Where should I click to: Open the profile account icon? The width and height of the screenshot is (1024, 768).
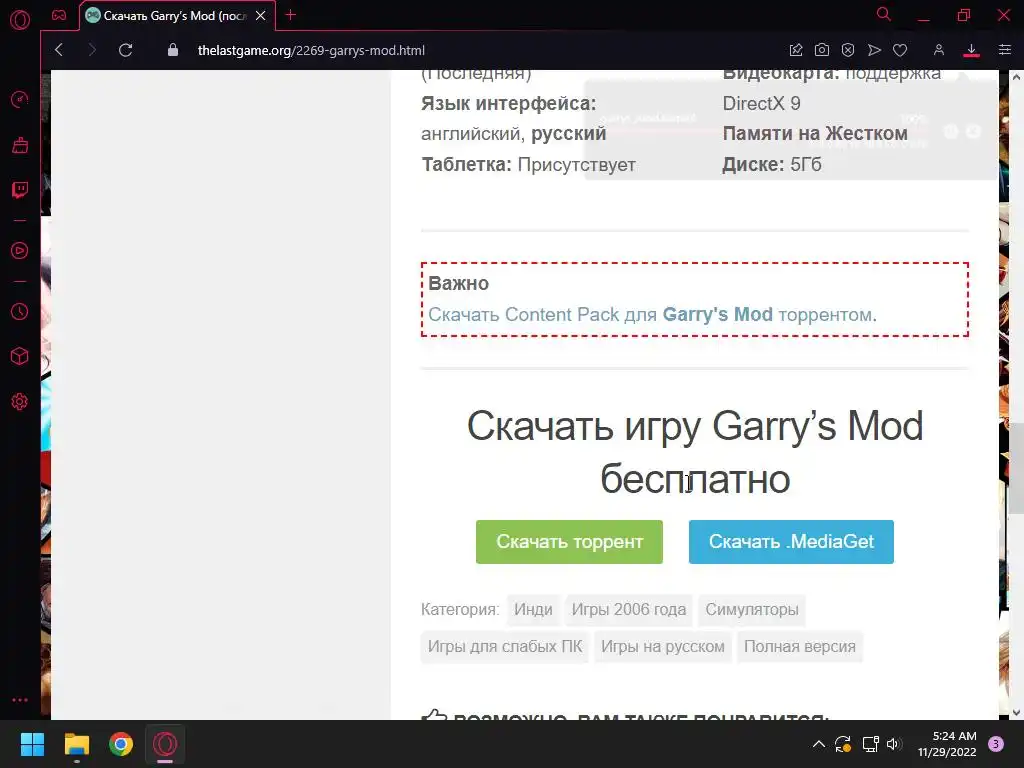tap(938, 50)
